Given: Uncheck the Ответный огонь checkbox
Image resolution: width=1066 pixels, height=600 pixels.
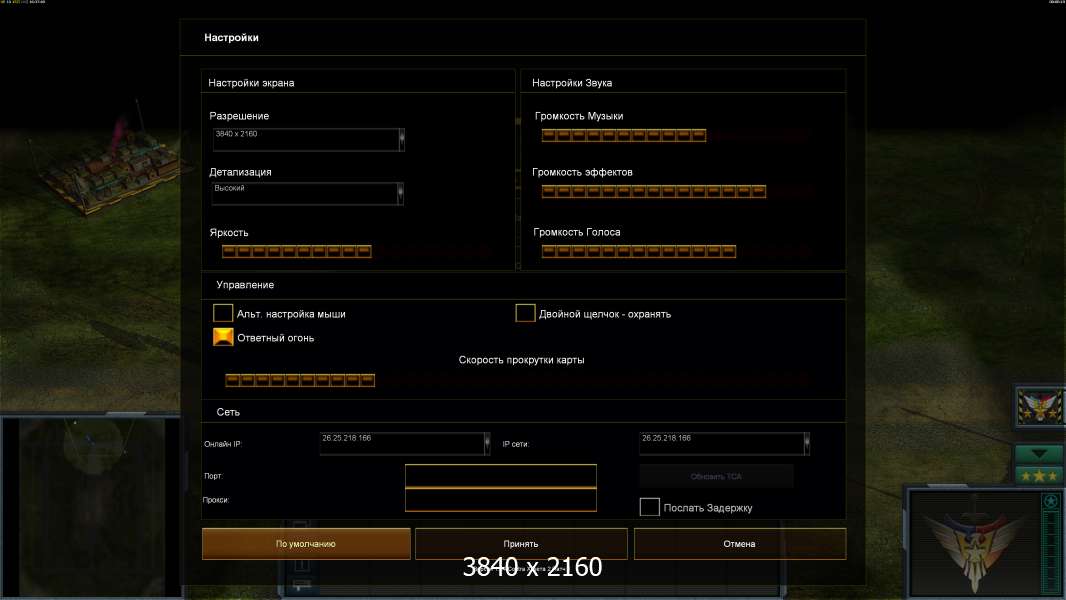Looking at the screenshot, I should 223,338.
